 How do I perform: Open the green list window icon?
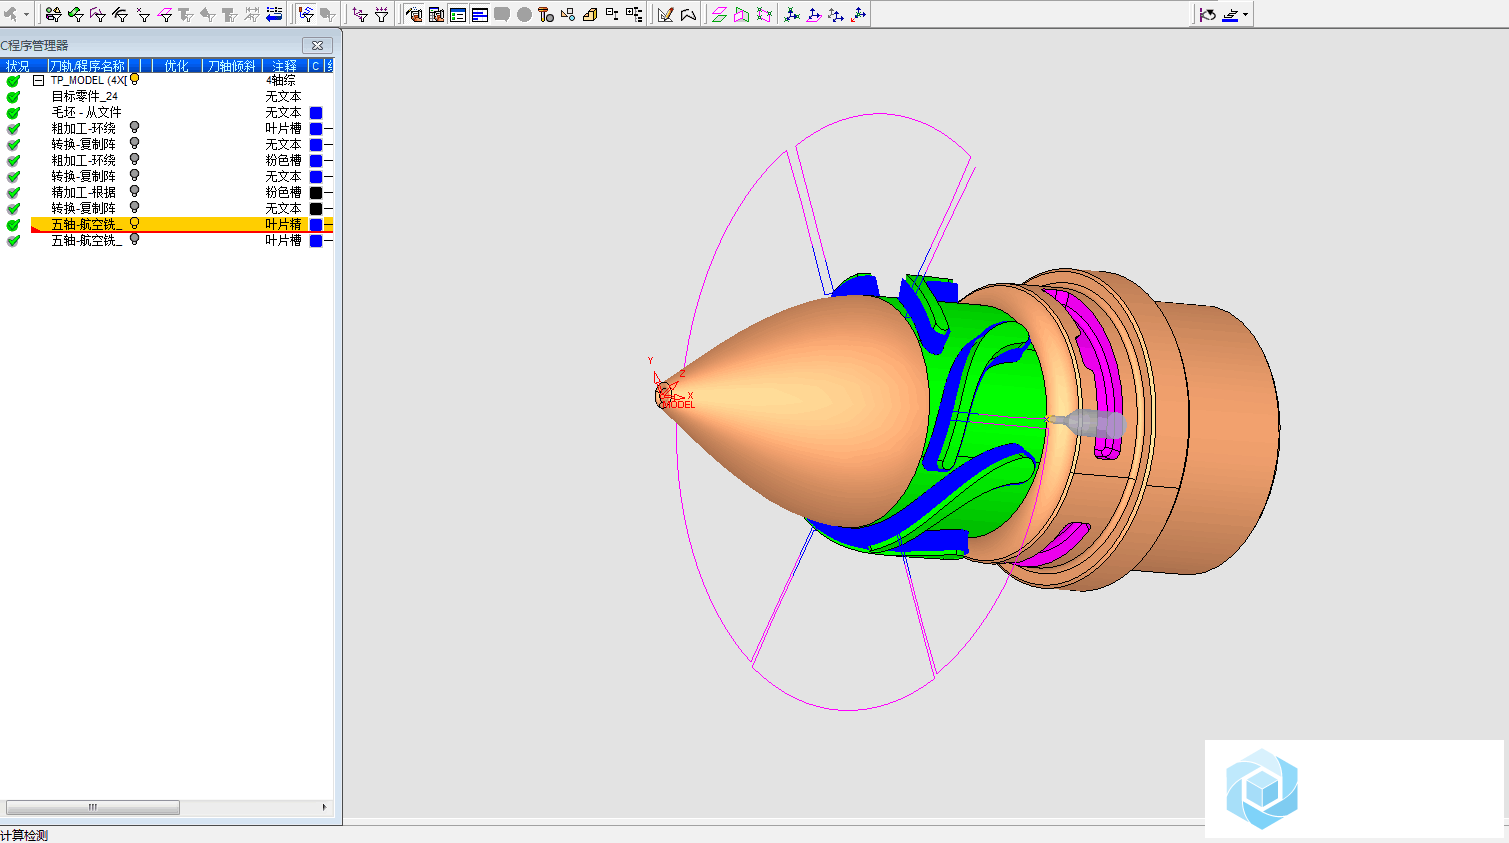(457, 14)
